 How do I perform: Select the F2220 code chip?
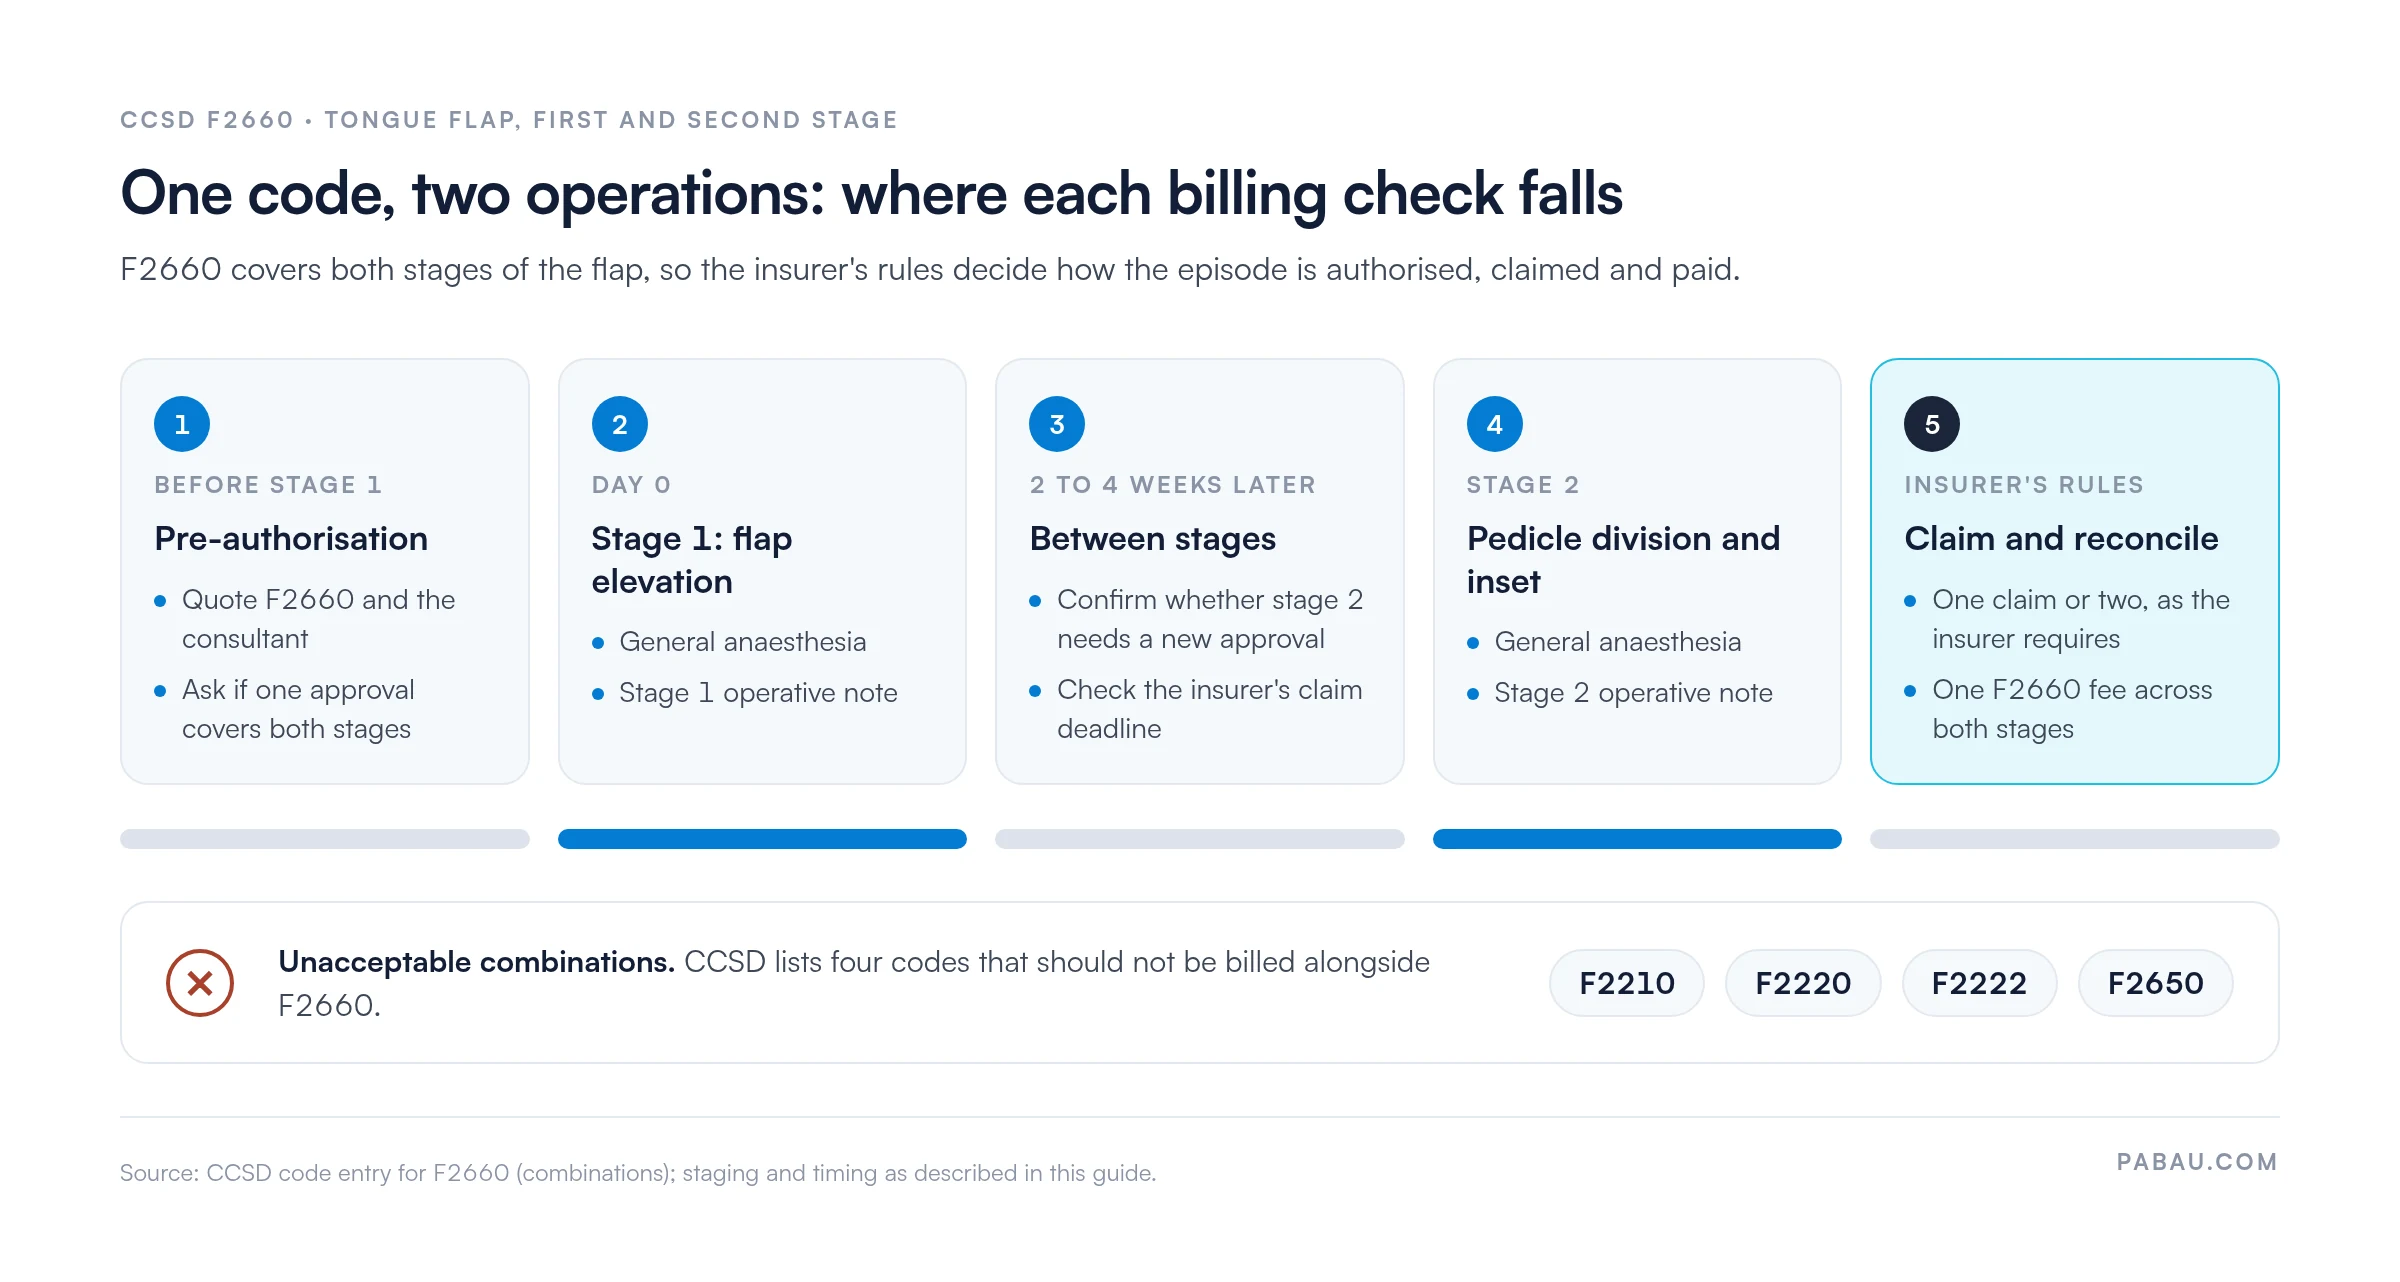(1803, 983)
